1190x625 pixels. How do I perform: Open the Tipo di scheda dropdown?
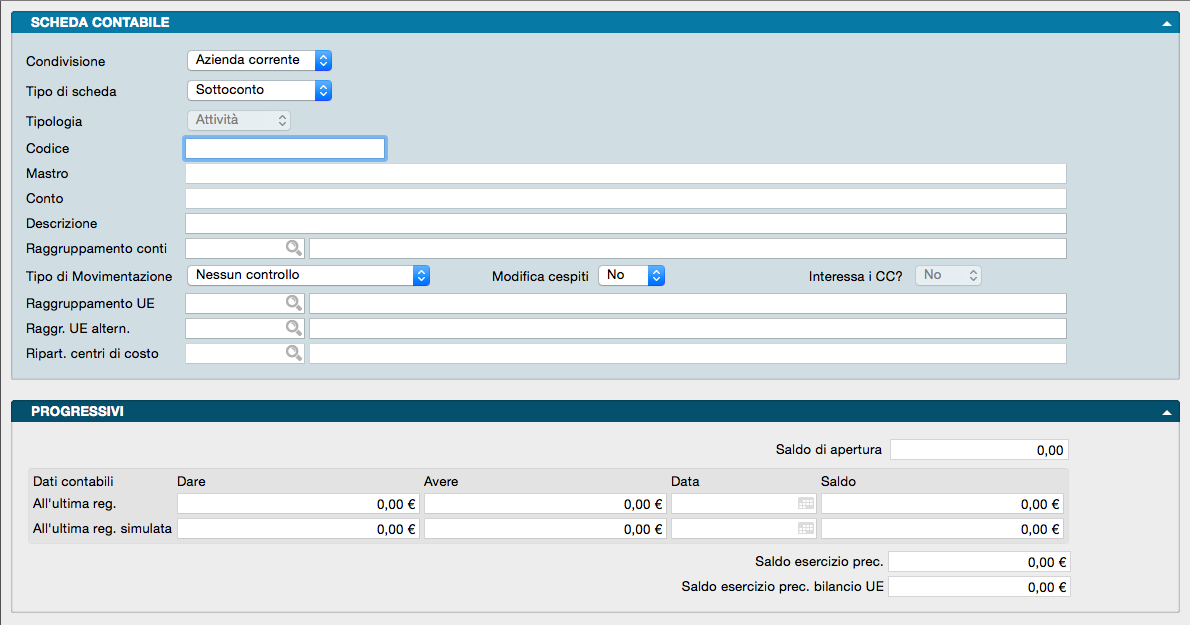259,90
